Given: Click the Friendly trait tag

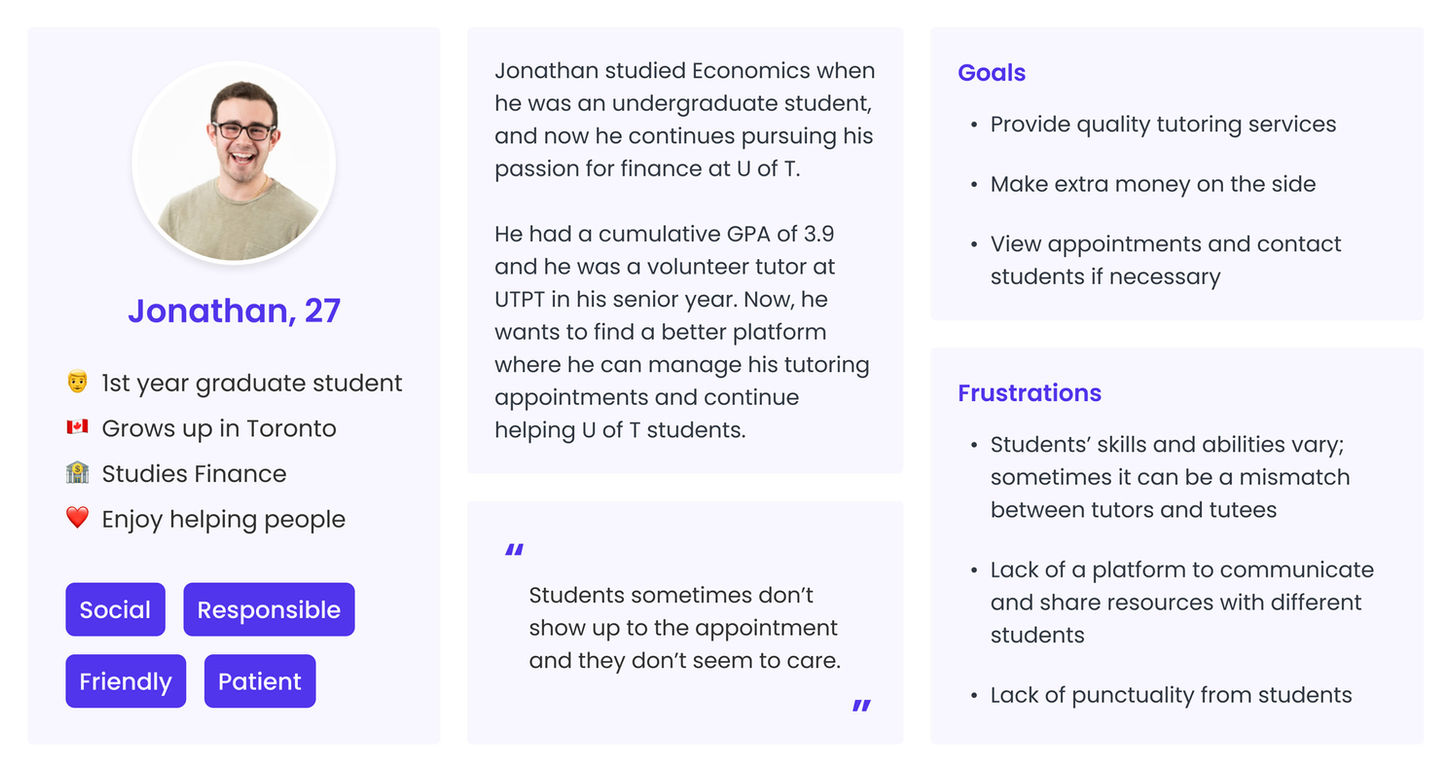Looking at the screenshot, I should pos(125,681).
